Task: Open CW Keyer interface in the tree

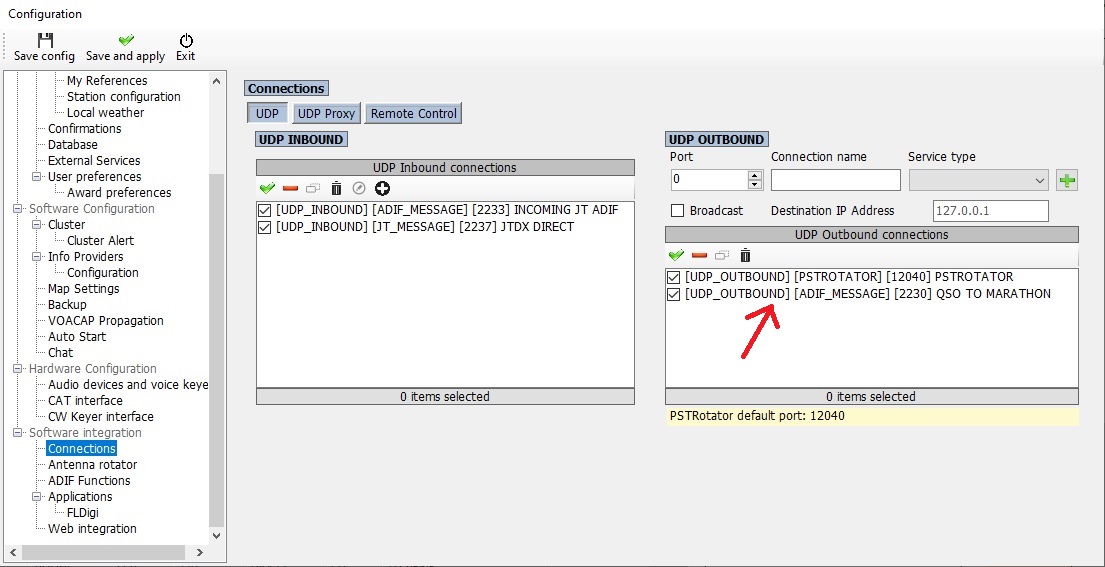Action: click(x=101, y=417)
